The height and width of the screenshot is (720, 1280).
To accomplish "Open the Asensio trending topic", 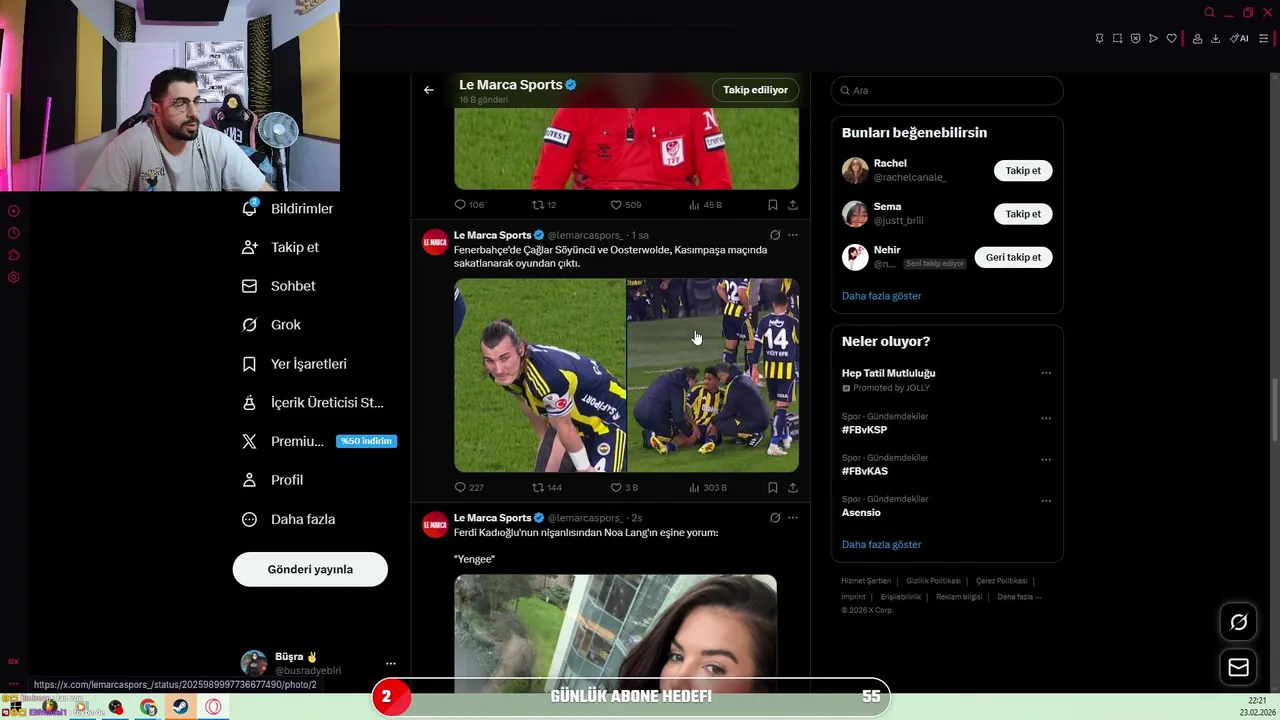I will click(x=861, y=513).
